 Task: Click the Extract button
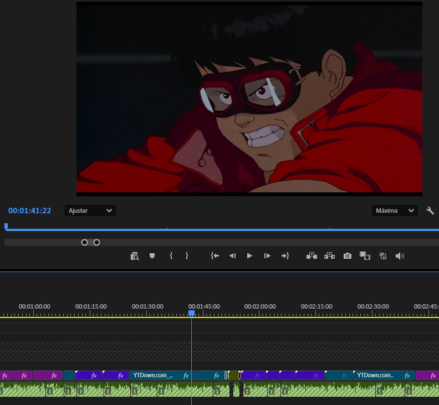[329, 256]
